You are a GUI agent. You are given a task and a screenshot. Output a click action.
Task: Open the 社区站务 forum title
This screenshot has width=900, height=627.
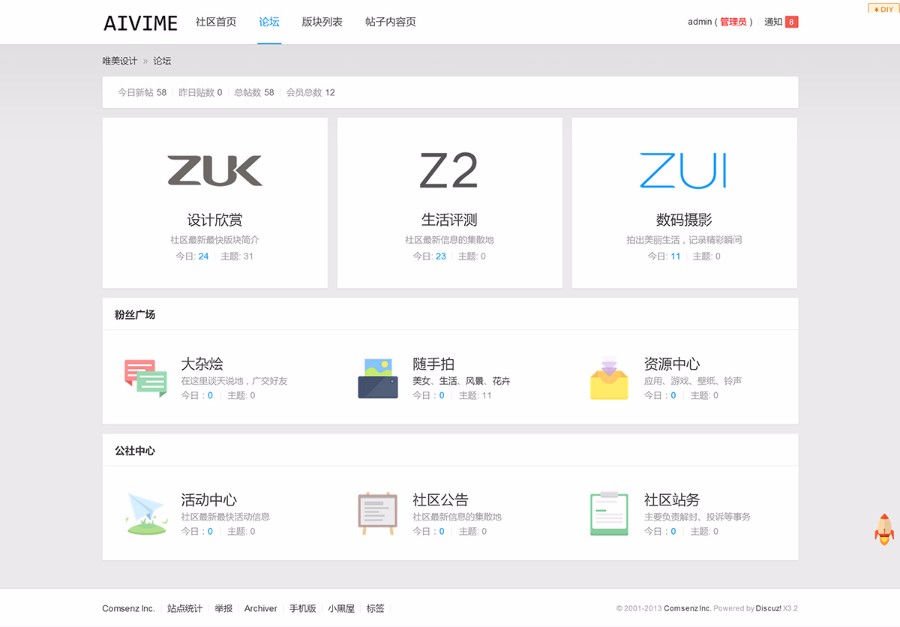point(672,500)
